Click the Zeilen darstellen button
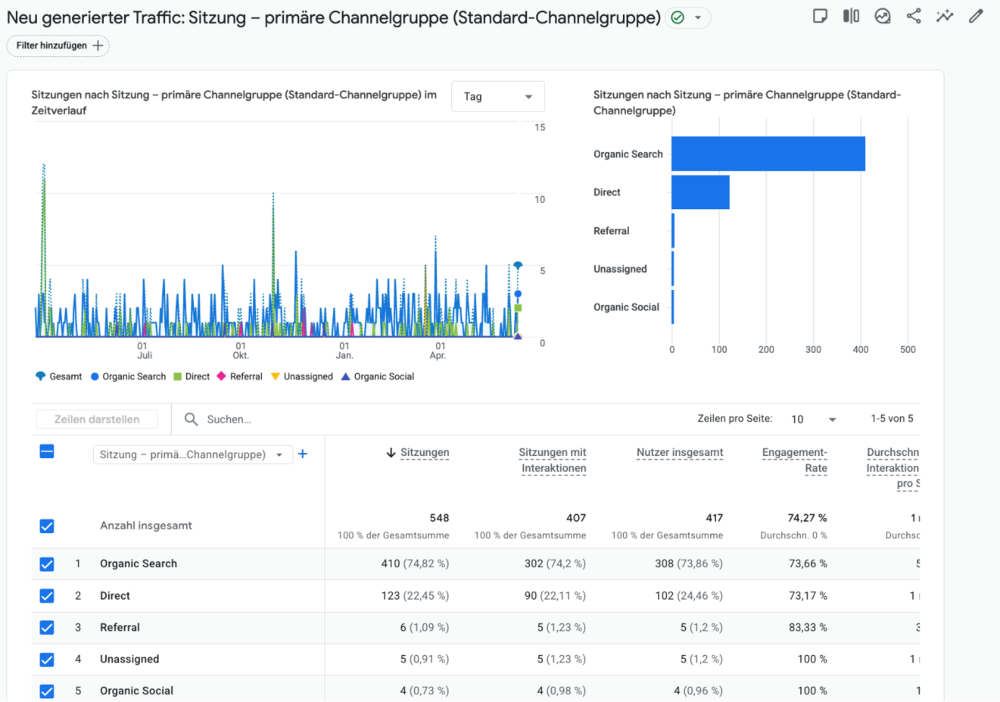 97,419
